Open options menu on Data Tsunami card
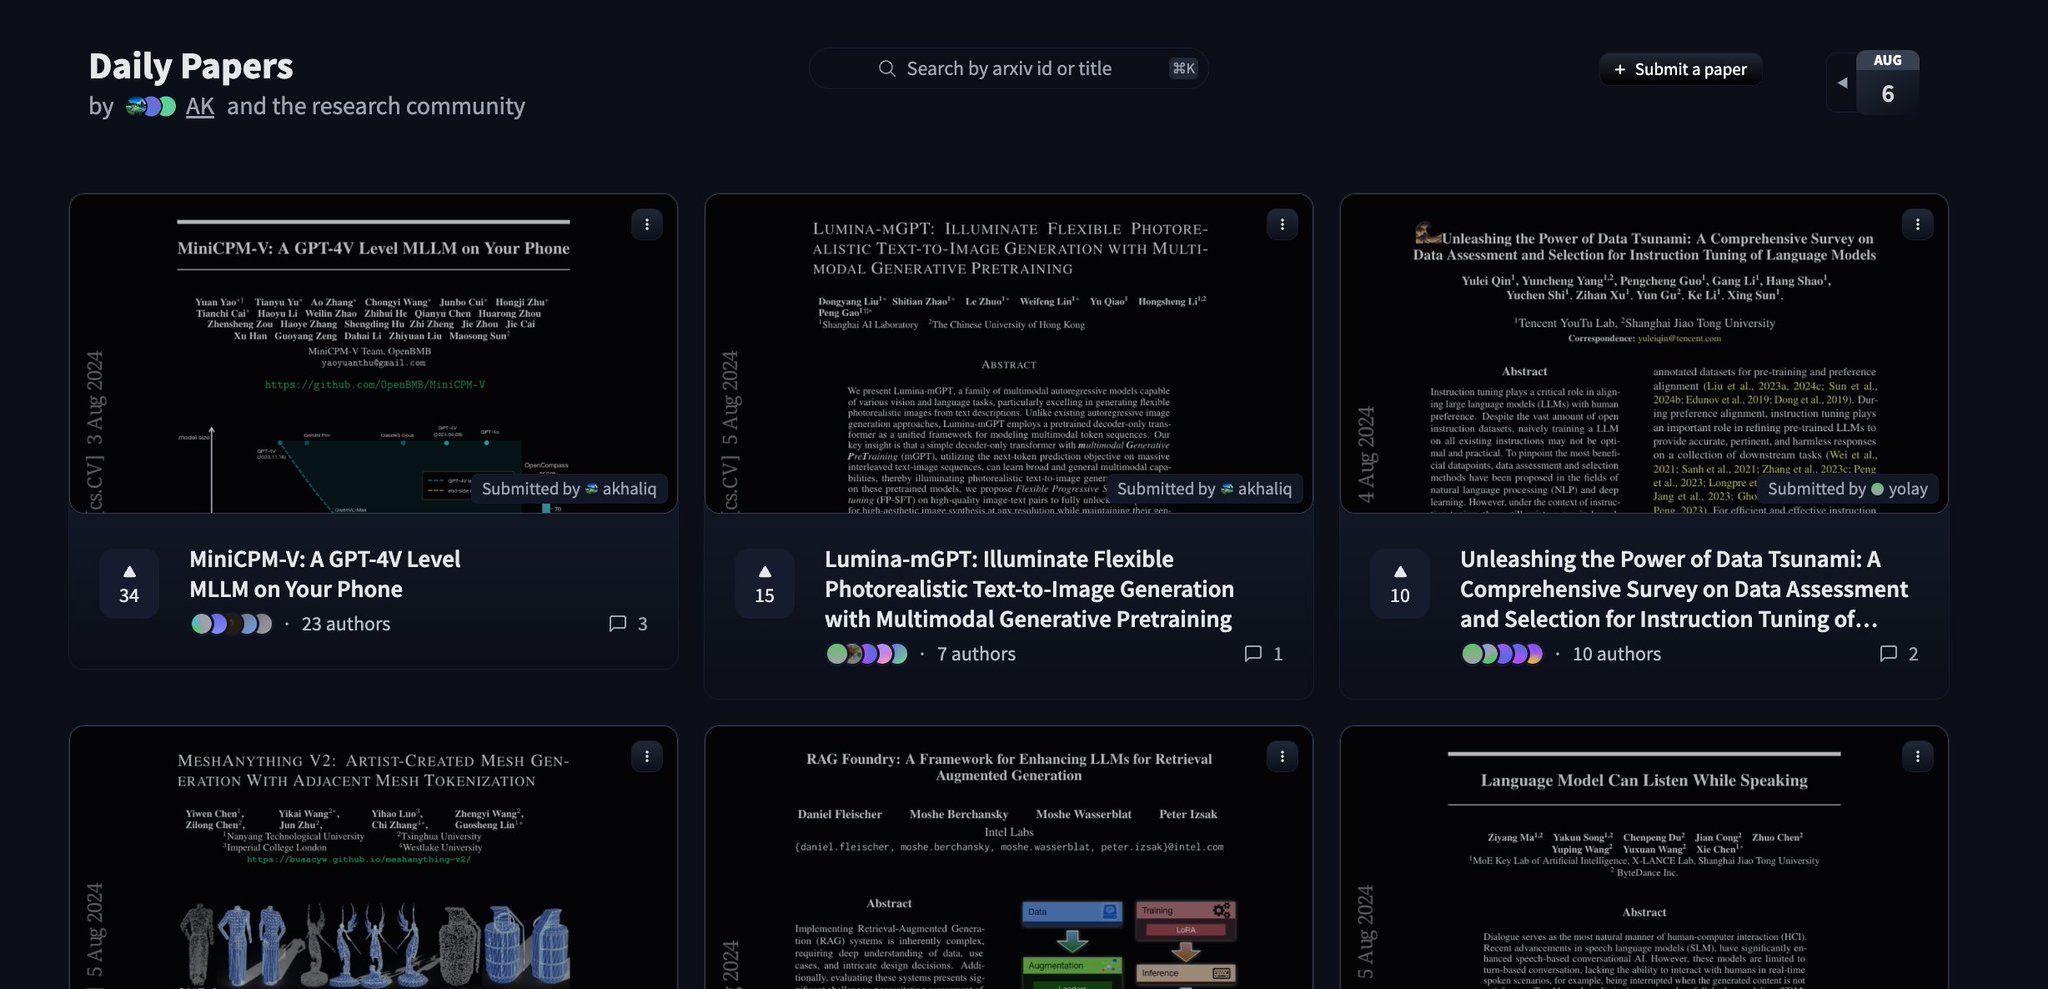 coord(1917,224)
